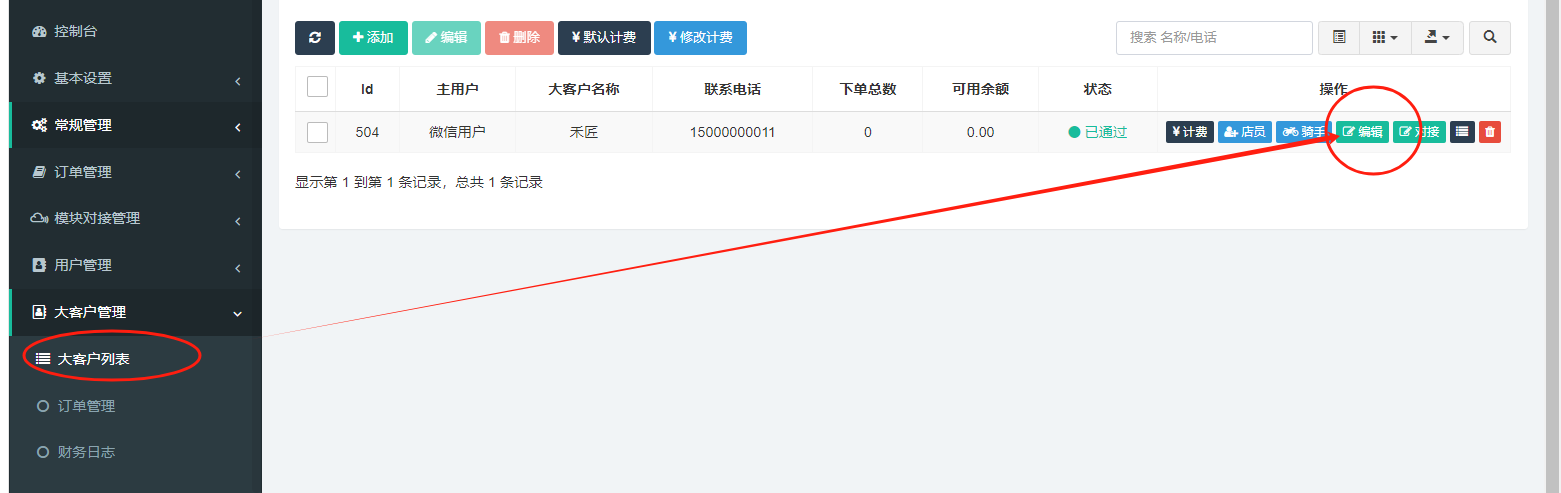Open 默认计费 settings
This screenshot has width=1561, height=493.
pos(604,38)
